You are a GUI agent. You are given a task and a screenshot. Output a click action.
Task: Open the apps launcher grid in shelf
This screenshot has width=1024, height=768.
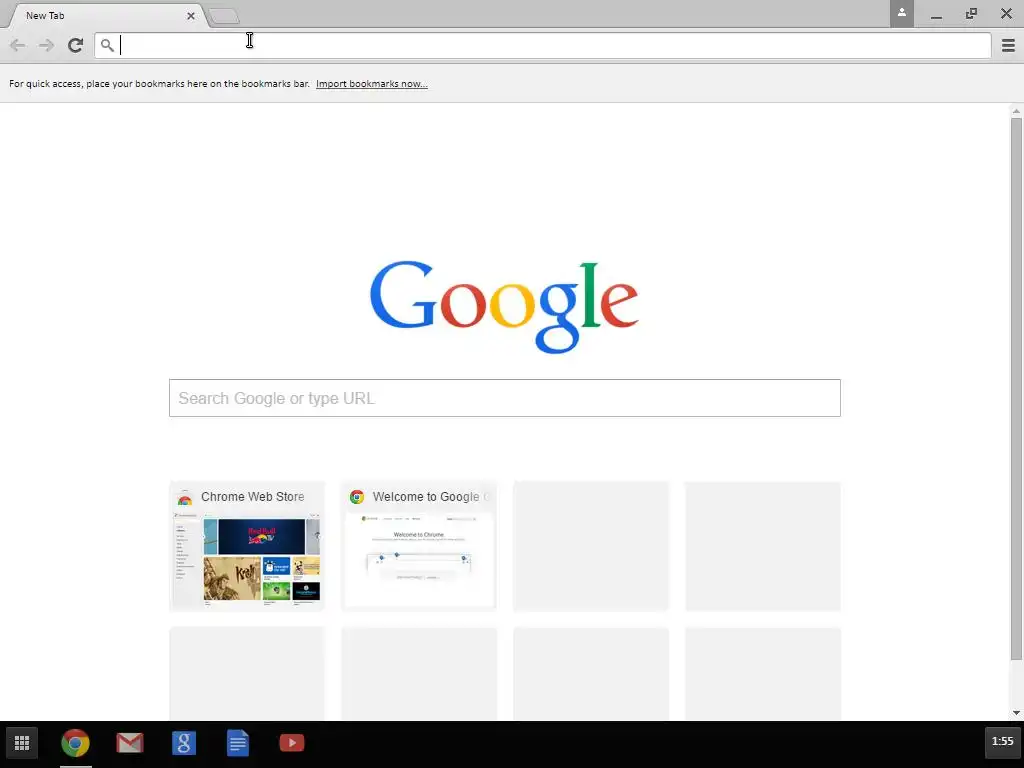[x=22, y=743]
